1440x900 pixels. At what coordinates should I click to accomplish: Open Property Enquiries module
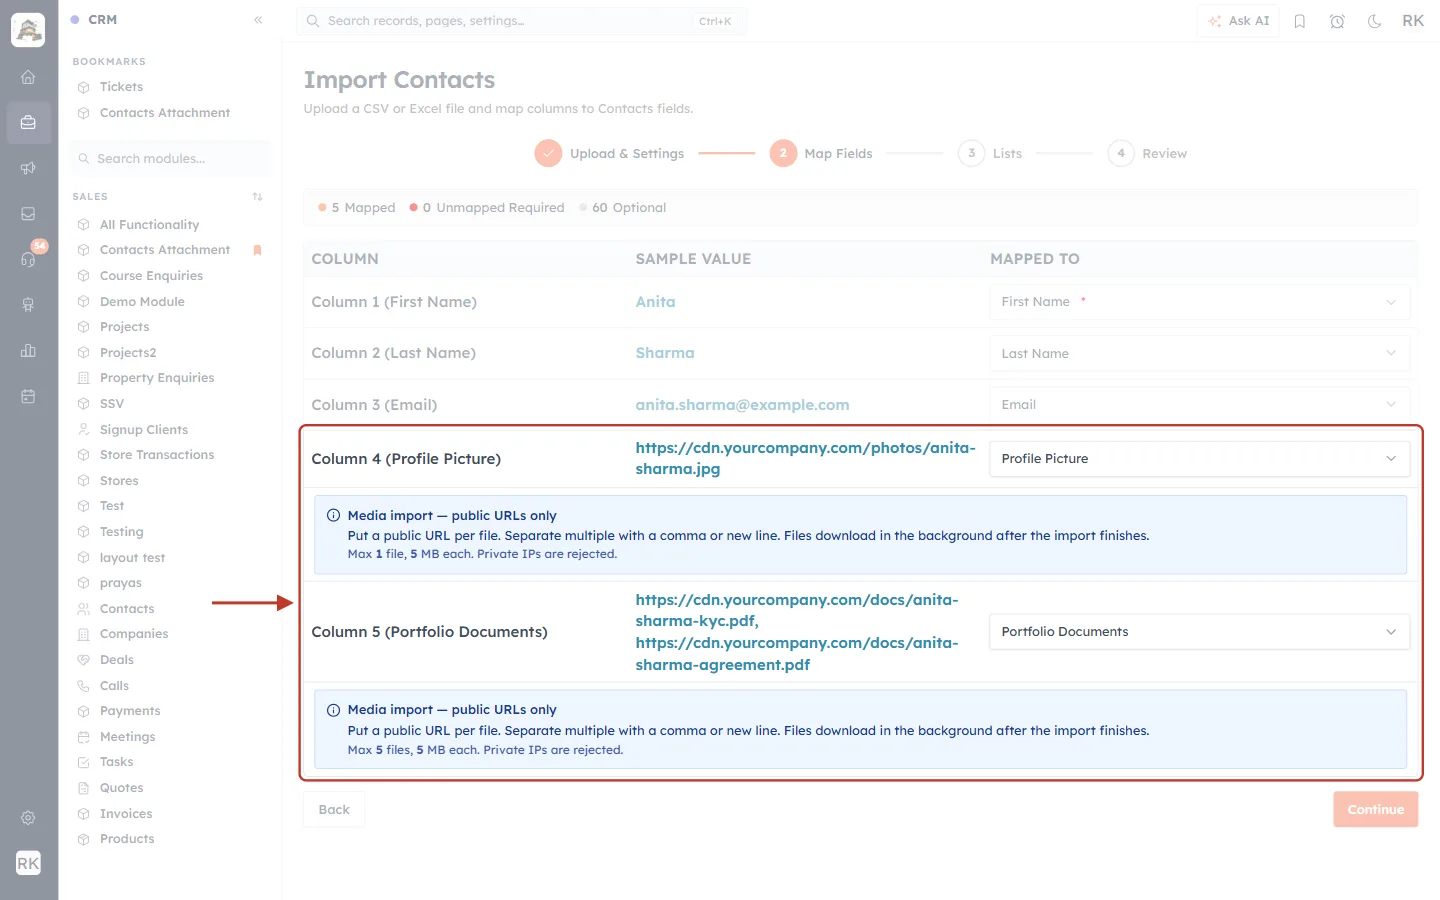pos(157,378)
